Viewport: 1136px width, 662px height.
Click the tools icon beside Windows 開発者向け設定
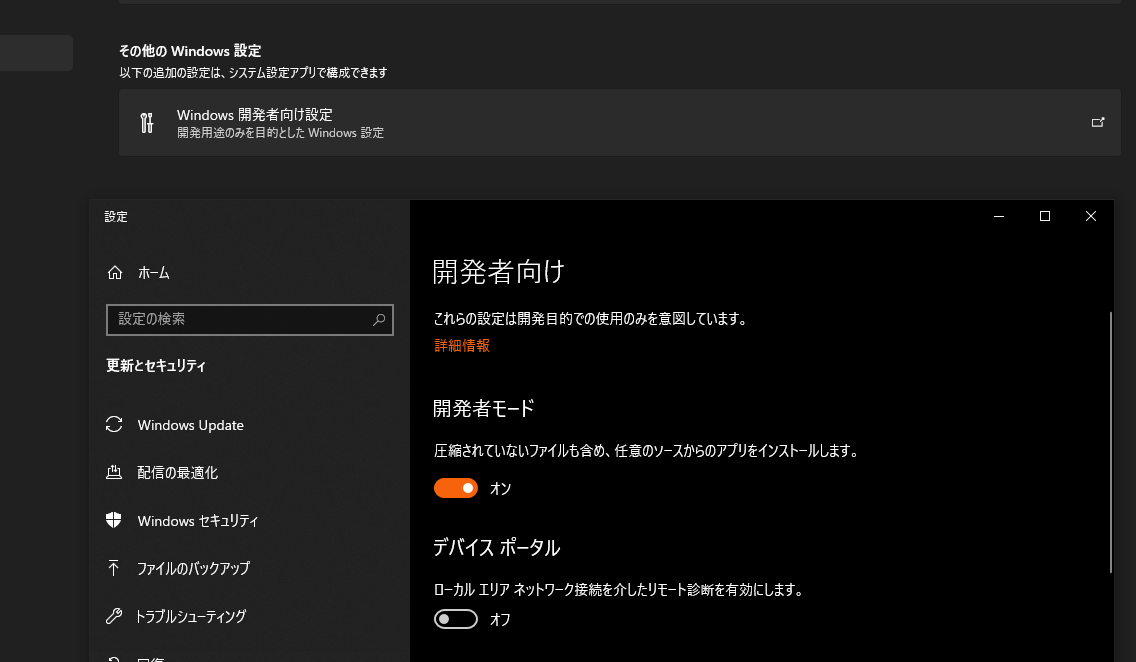pyautogui.click(x=147, y=122)
